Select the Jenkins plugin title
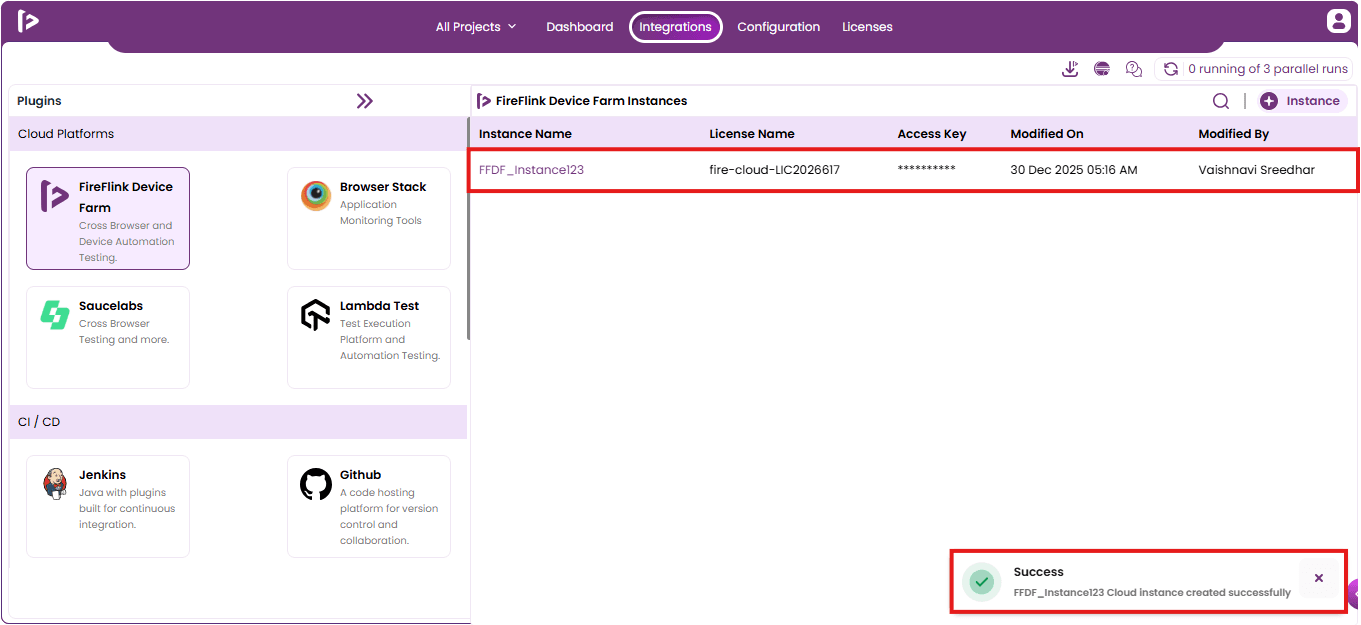The image size is (1361, 625). coord(103,475)
